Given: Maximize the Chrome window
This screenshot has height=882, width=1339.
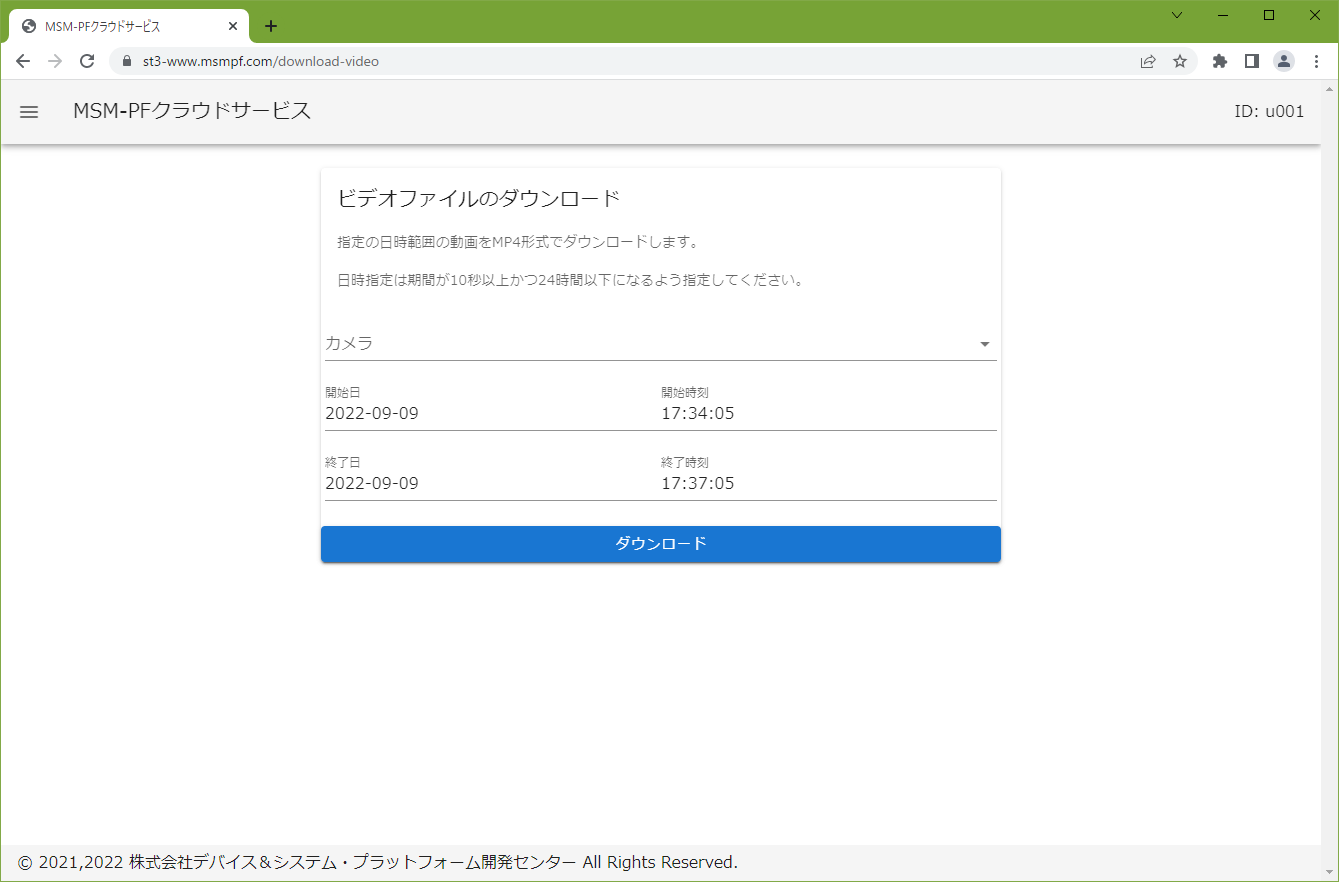Looking at the screenshot, I should coord(1269,15).
